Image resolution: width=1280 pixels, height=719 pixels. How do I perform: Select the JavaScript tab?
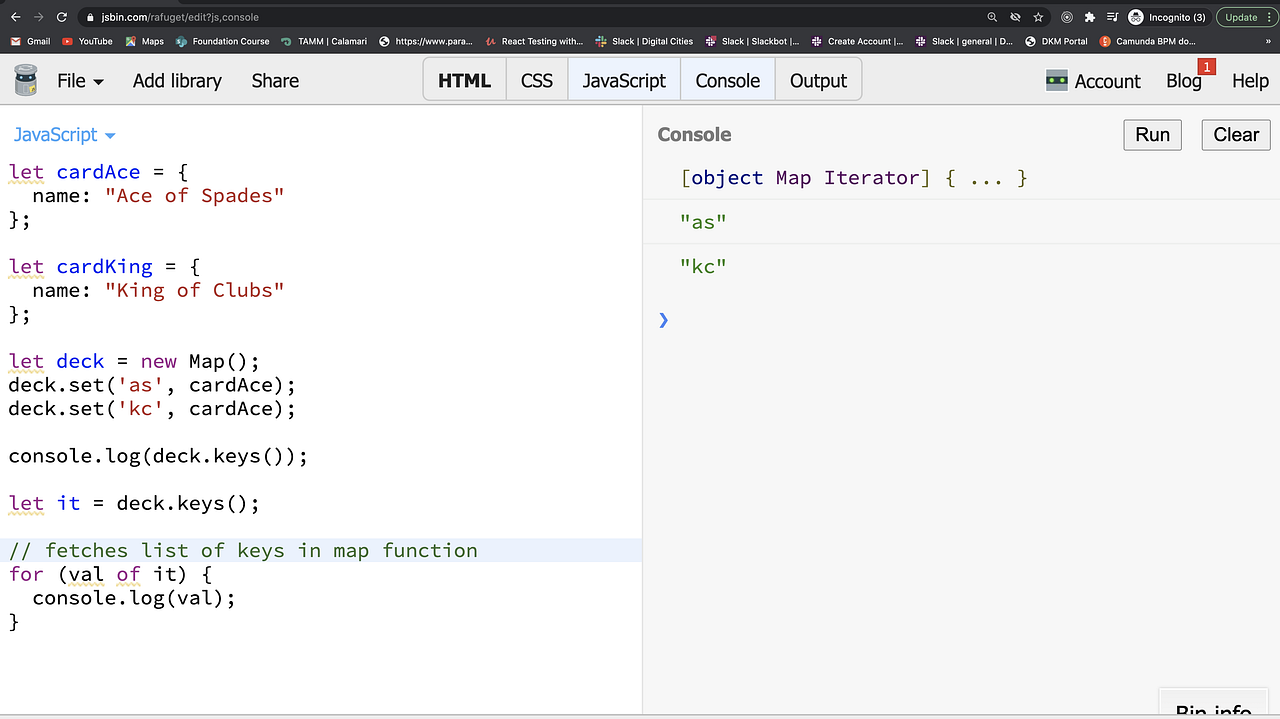623,79
